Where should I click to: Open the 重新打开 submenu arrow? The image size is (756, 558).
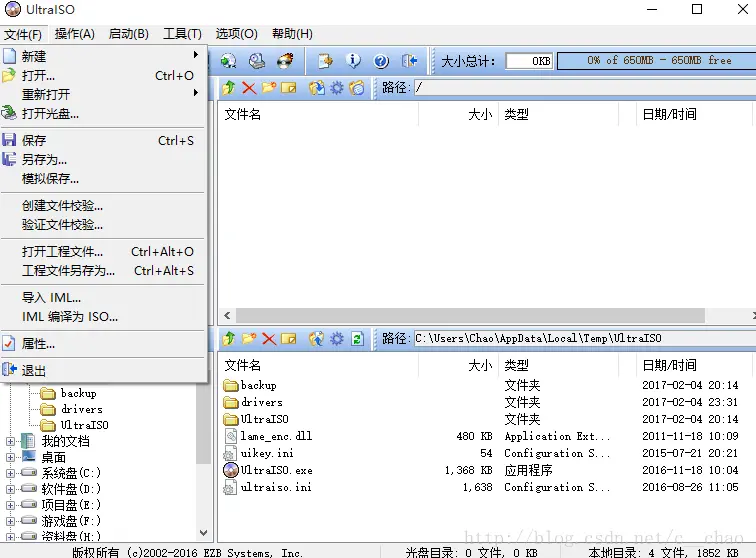tap(196, 92)
